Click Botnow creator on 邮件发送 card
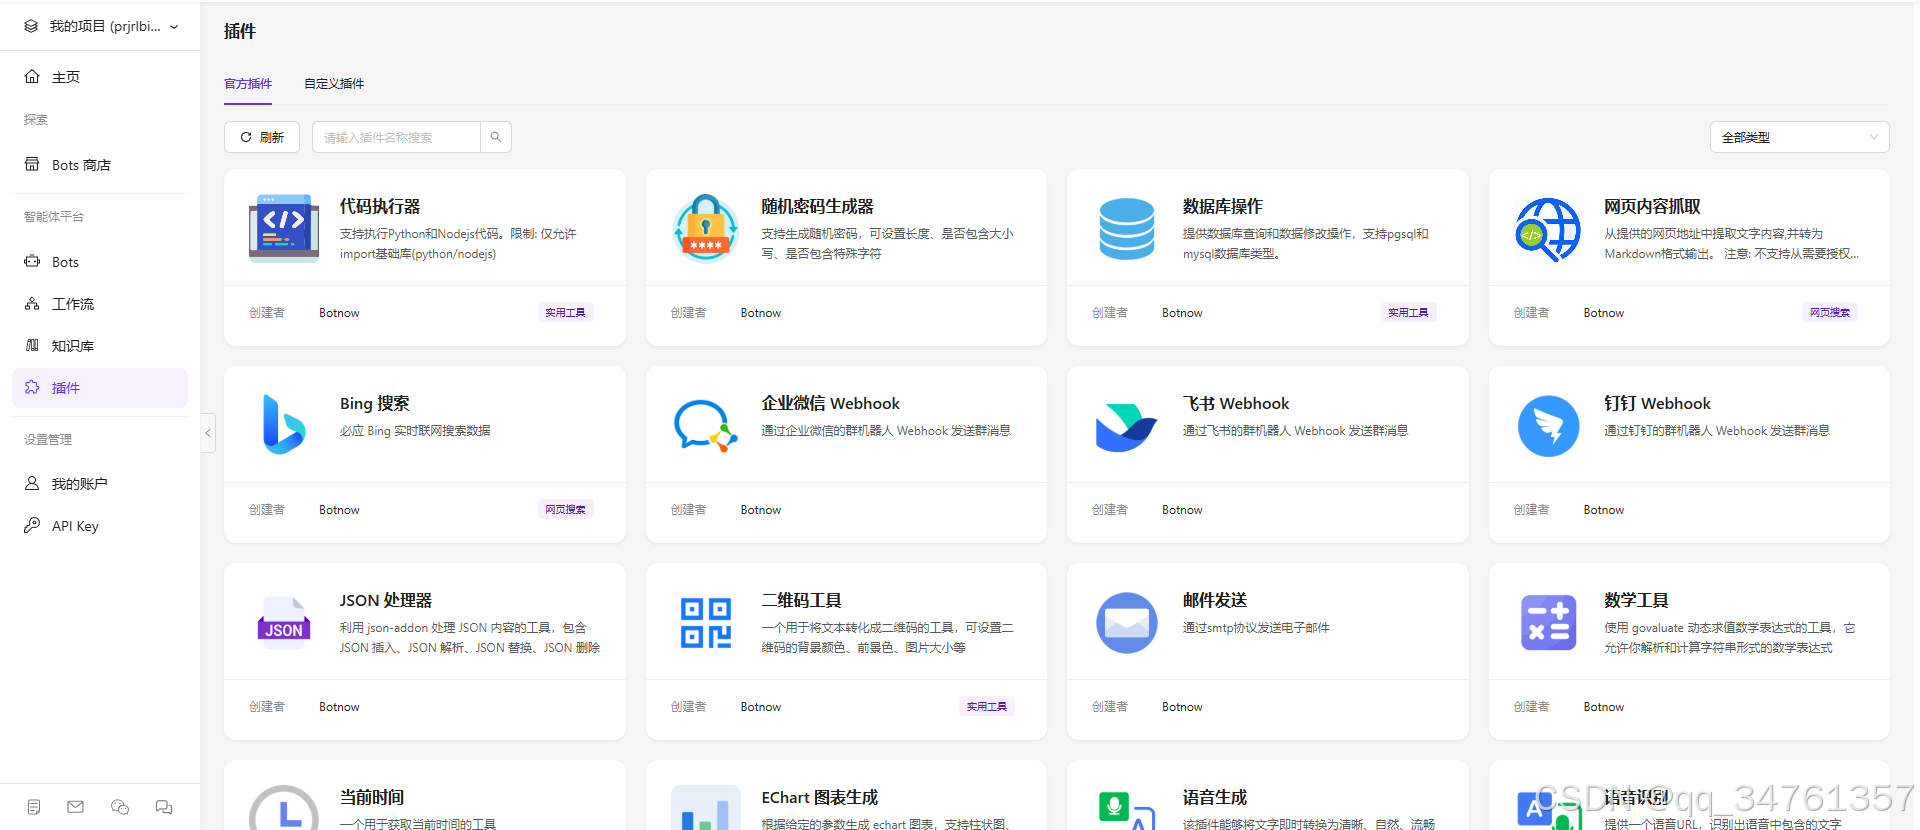Image resolution: width=1920 pixels, height=830 pixels. pos(1182,707)
